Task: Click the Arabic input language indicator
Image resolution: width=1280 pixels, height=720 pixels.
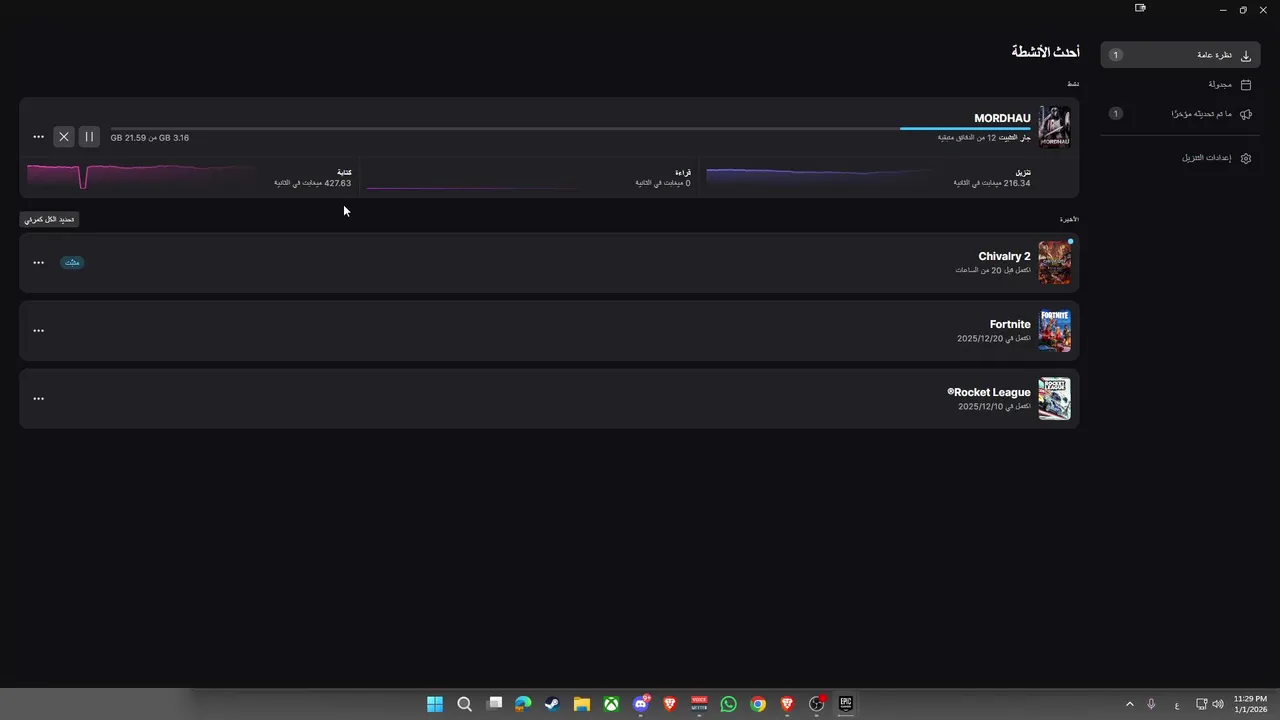Action: pyautogui.click(x=1176, y=704)
